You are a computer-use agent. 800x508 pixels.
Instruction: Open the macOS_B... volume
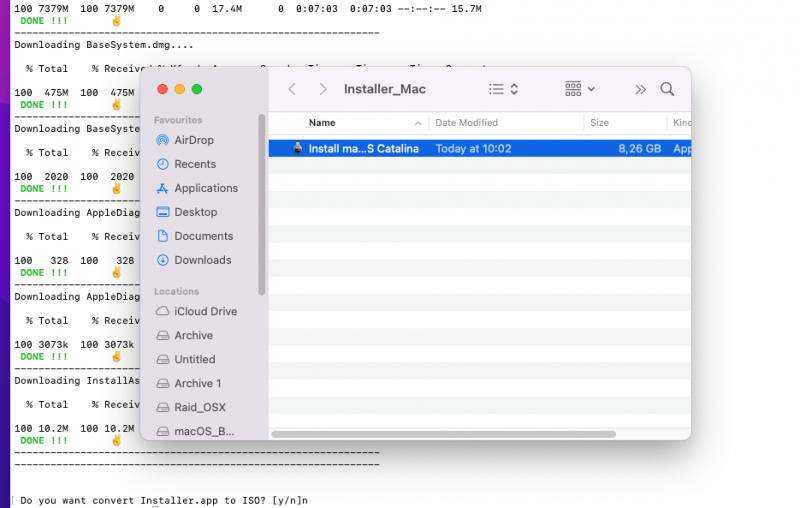[x=204, y=431]
